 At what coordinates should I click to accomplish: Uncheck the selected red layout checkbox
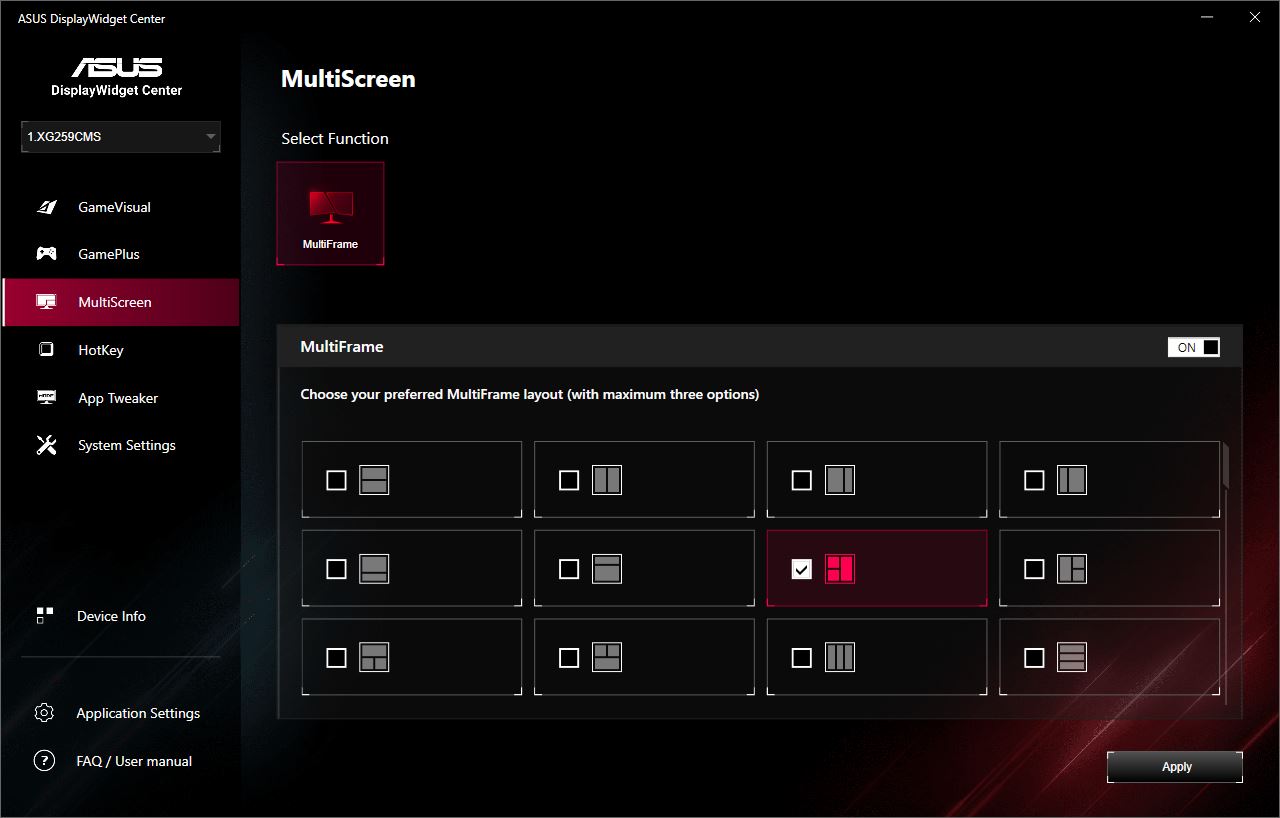[x=802, y=569]
